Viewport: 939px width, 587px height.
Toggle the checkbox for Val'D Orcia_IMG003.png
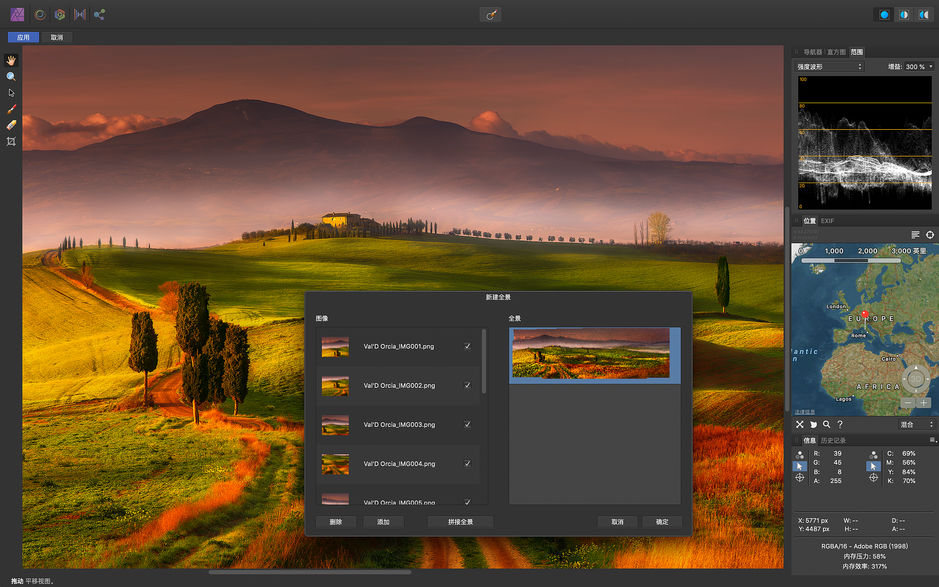pos(466,424)
